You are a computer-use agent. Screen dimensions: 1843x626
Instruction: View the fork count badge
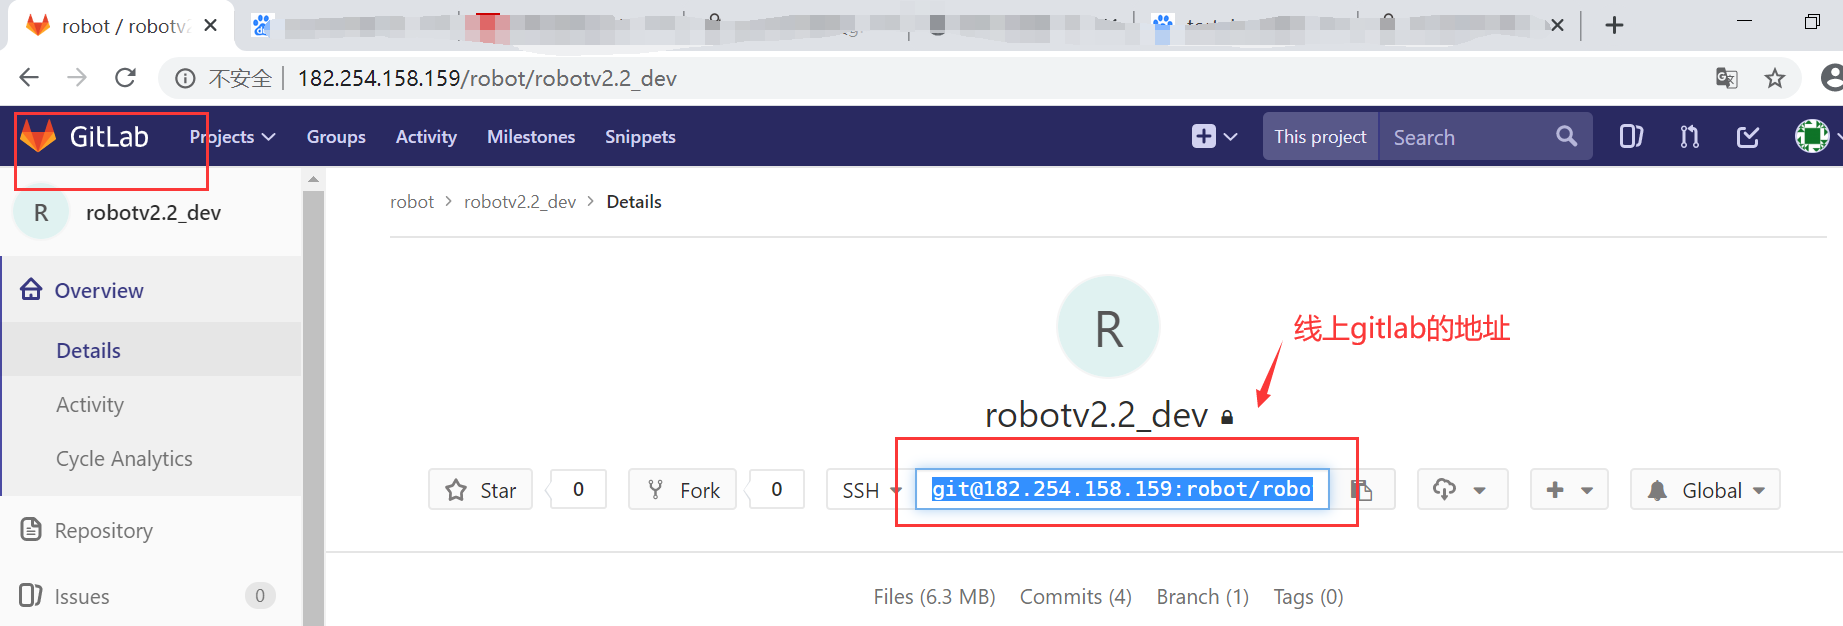777,490
